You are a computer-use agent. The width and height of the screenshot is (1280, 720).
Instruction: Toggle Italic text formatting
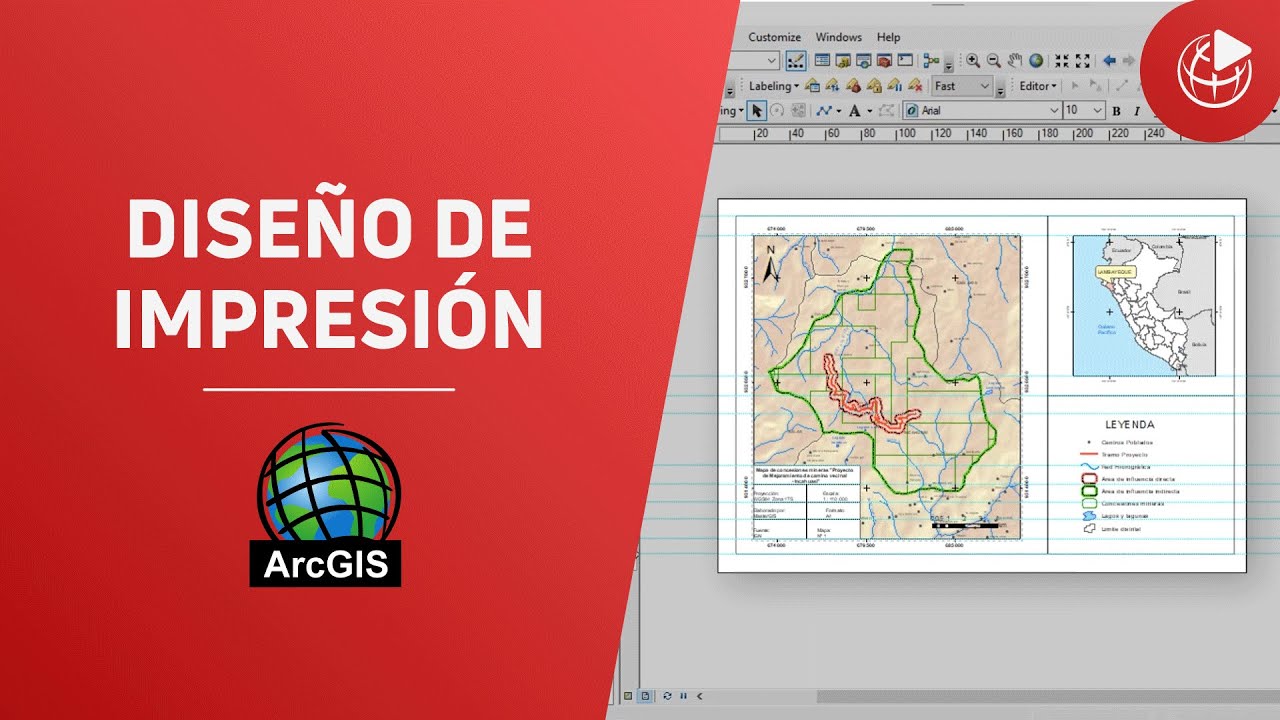click(x=1137, y=111)
